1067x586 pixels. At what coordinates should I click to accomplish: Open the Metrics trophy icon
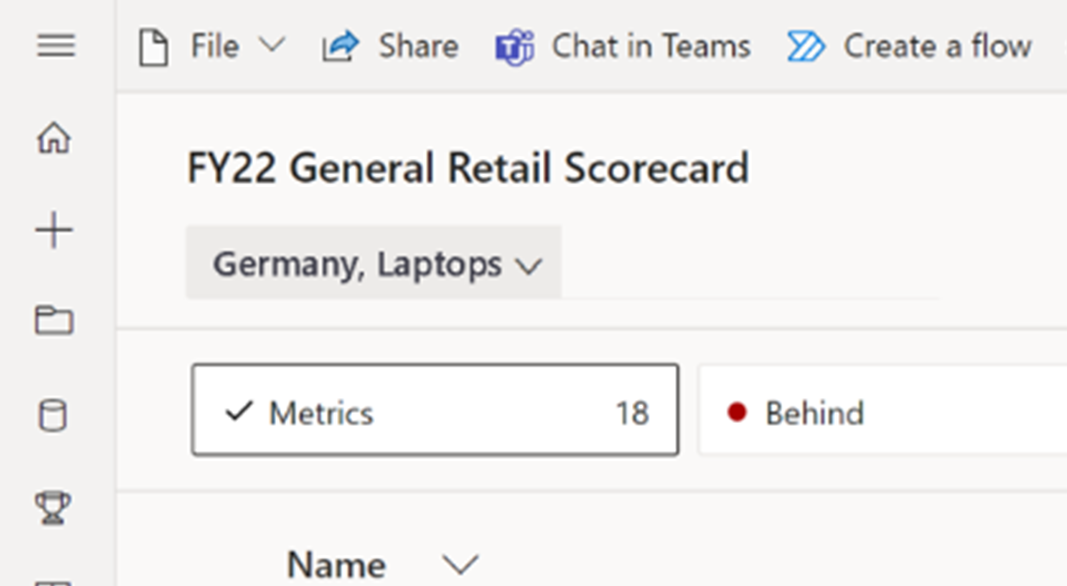(x=53, y=507)
